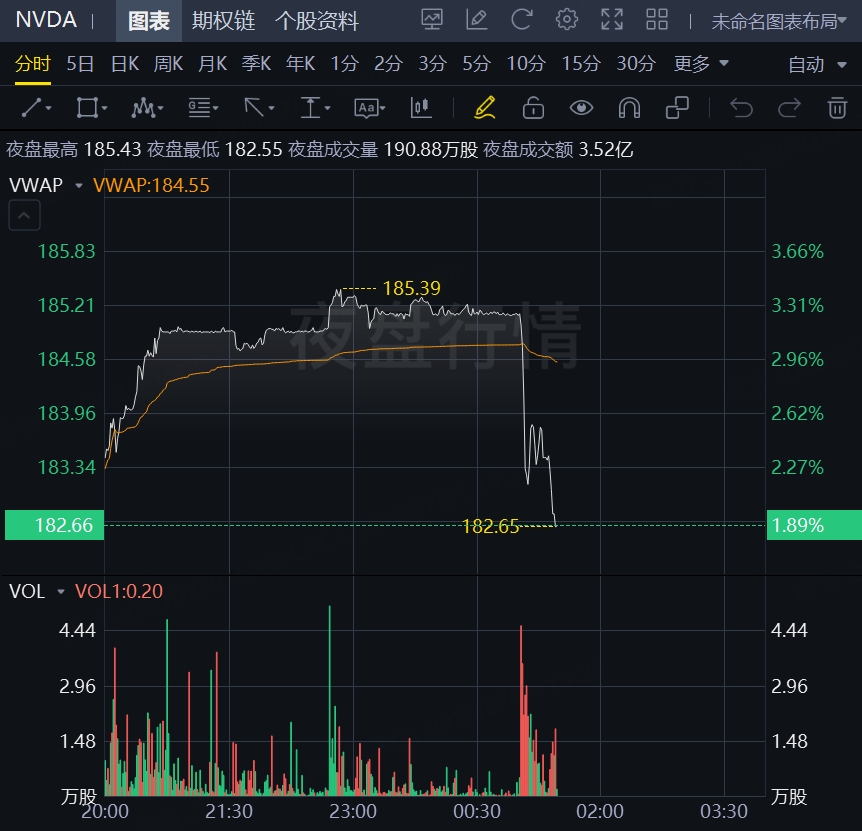Activate the yellow pencil continuous drawing mode
This screenshot has height=831, width=862.
[x=485, y=108]
